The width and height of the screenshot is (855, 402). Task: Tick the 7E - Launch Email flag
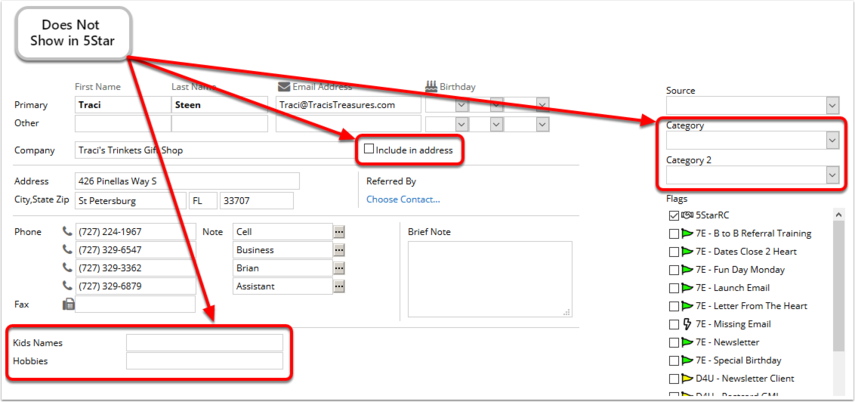[x=674, y=288]
